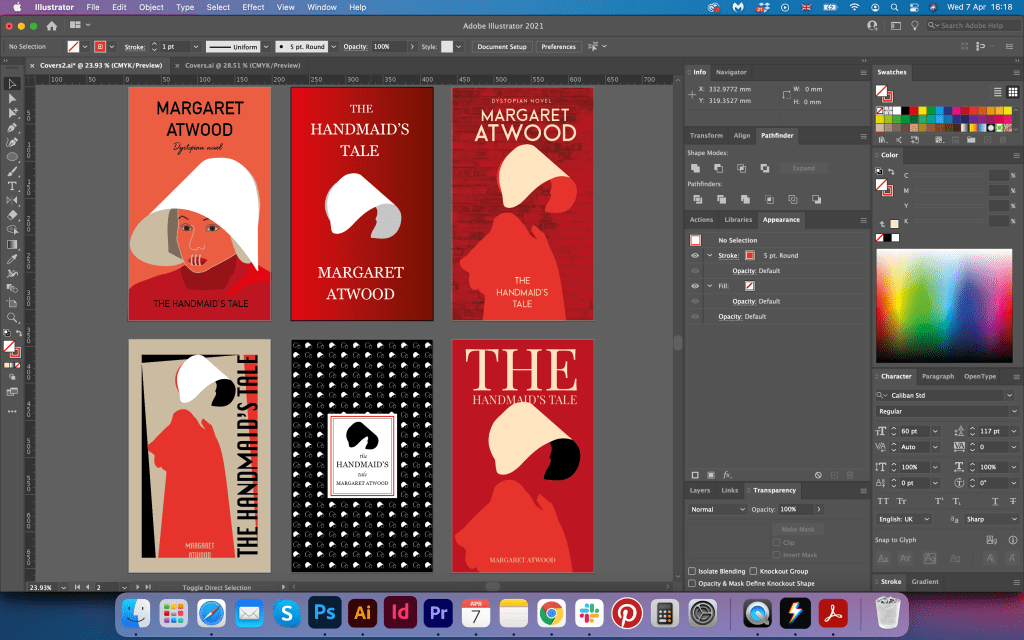Select the Type tool in toolbar

[x=12, y=186]
